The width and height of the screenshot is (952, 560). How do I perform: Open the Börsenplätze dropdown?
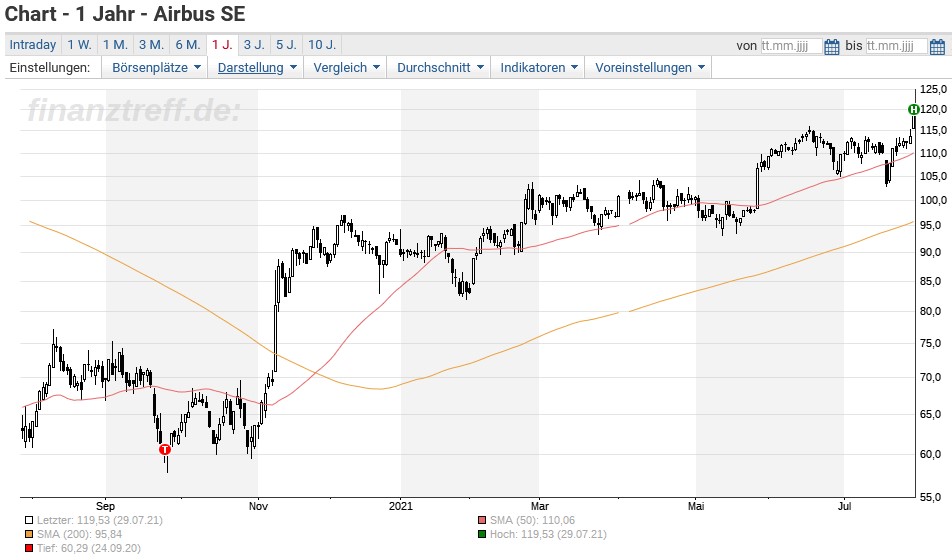[x=156, y=67]
